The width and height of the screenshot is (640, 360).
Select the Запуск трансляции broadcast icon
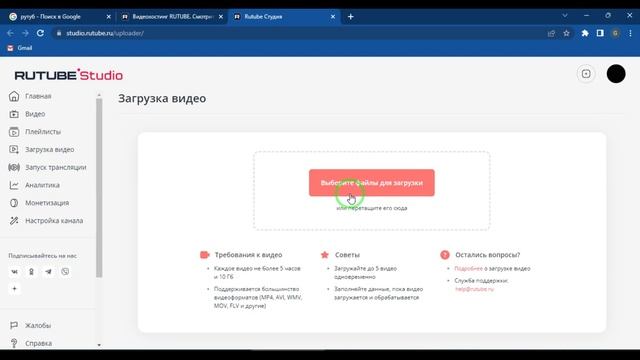point(14,167)
